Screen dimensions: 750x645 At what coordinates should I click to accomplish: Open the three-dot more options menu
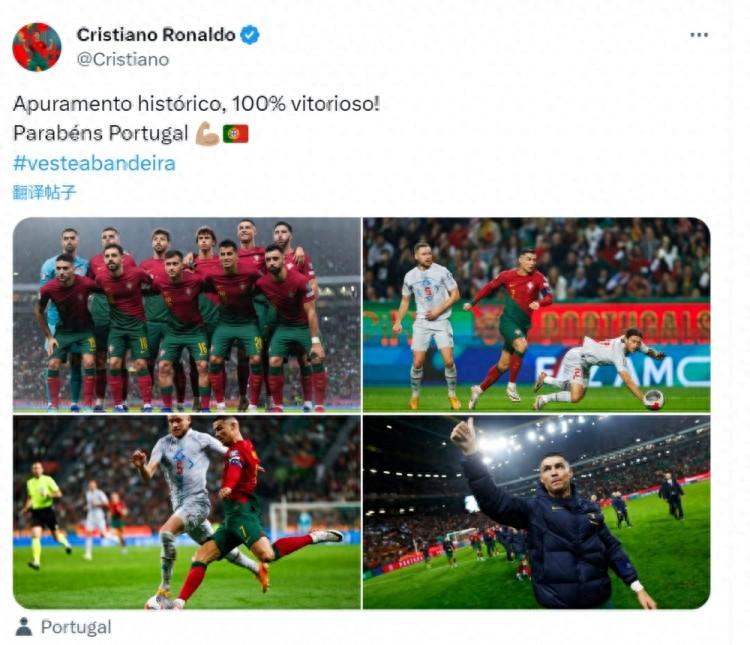tap(699, 35)
